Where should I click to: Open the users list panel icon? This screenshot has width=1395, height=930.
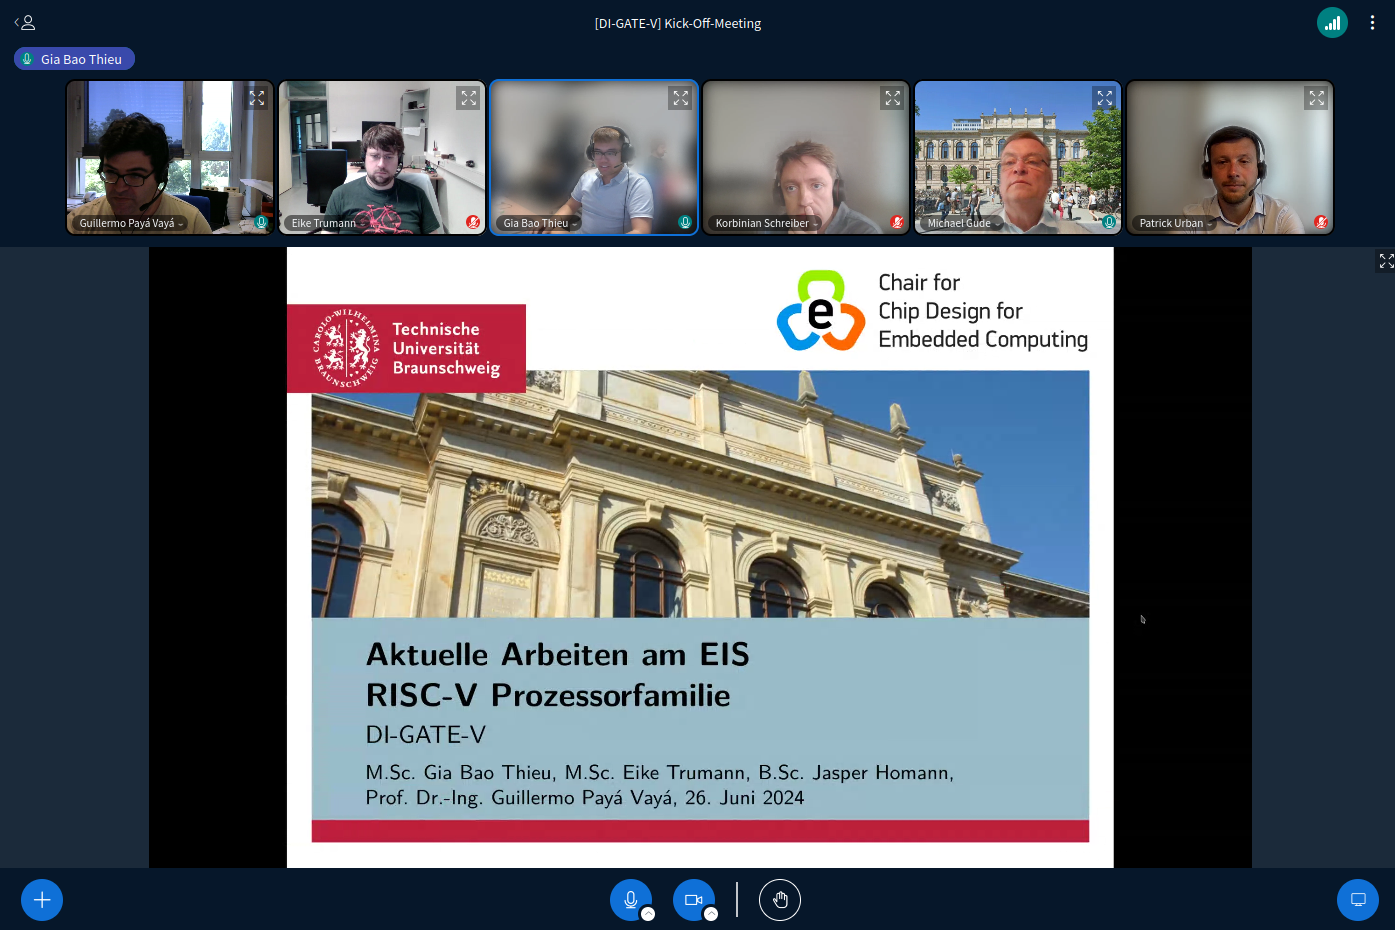pos(25,22)
